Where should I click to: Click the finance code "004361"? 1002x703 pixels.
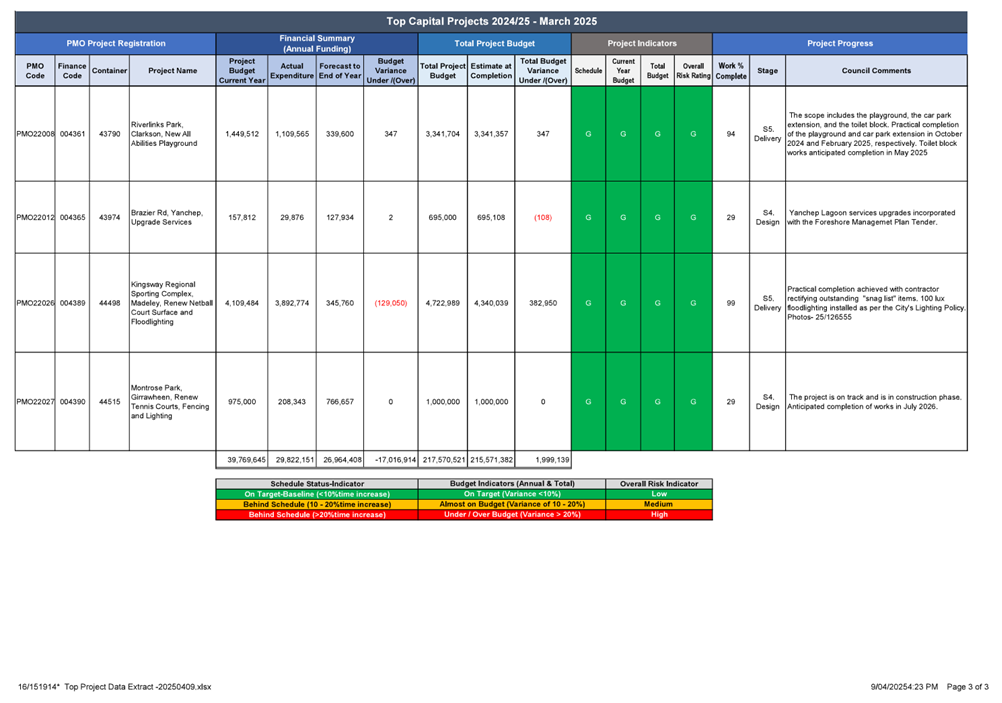tap(72, 134)
